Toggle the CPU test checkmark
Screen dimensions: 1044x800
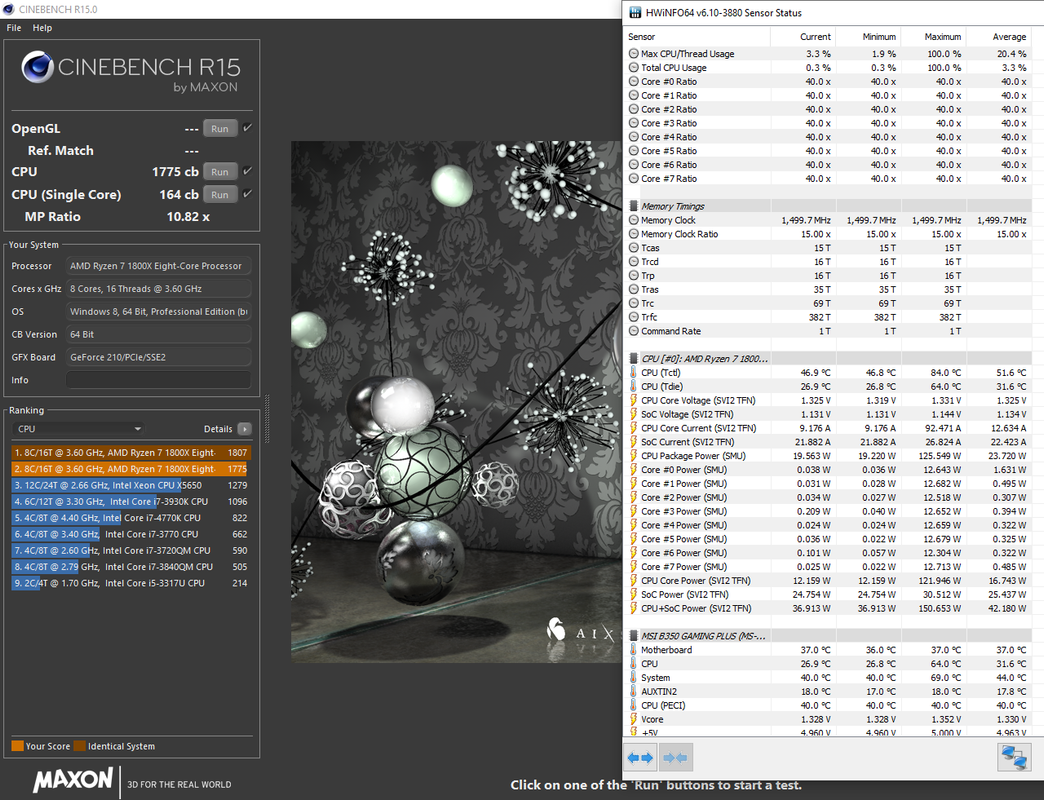[248, 171]
